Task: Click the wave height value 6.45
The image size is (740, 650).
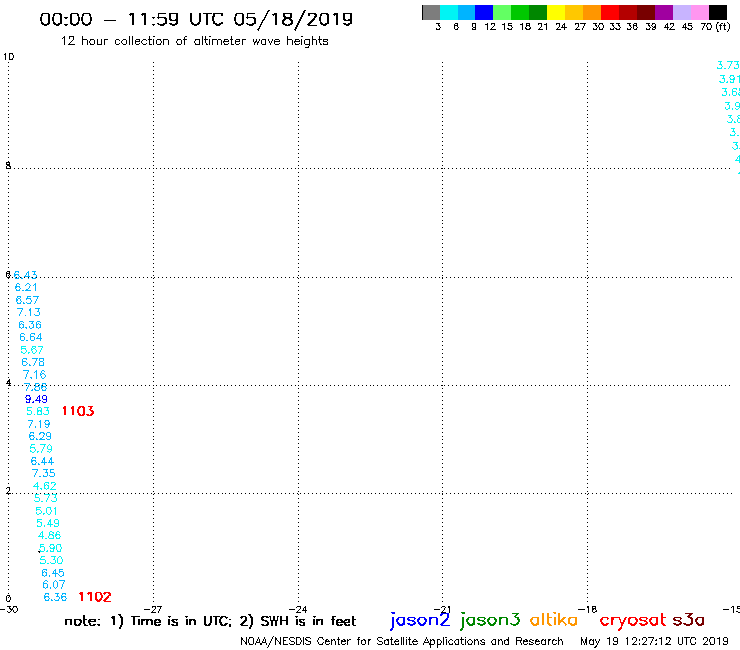Action: [53, 573]
